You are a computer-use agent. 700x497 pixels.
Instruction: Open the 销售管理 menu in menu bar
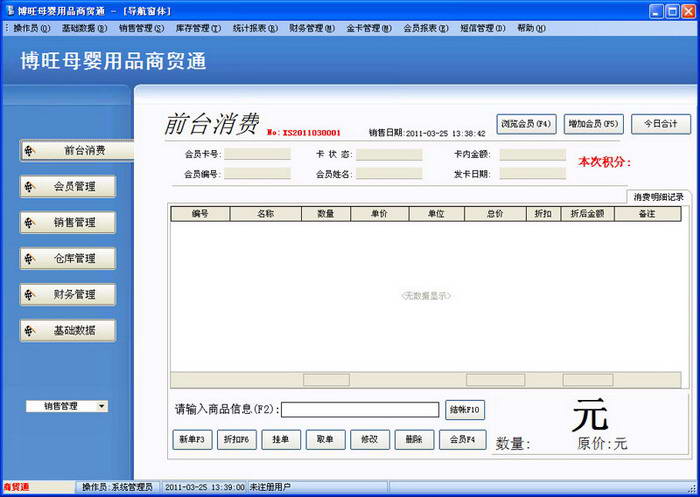(142, 28)
